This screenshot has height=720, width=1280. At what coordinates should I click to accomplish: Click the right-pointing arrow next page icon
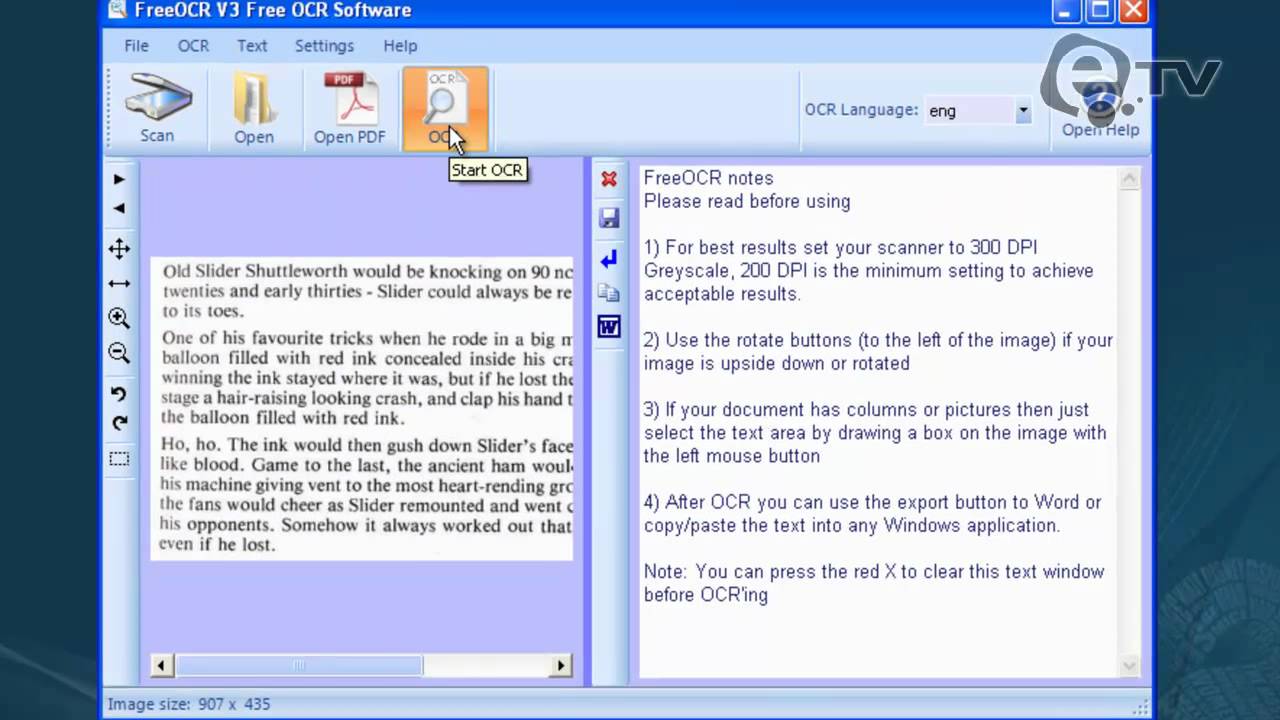(119, 179)
